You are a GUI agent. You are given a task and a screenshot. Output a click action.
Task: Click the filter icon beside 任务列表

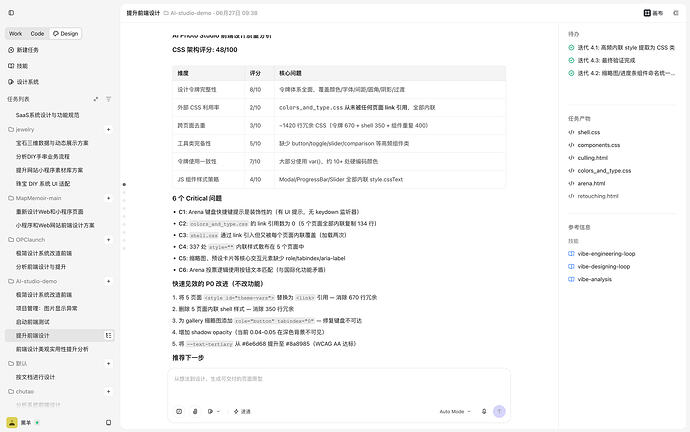(x=108, y=99)
